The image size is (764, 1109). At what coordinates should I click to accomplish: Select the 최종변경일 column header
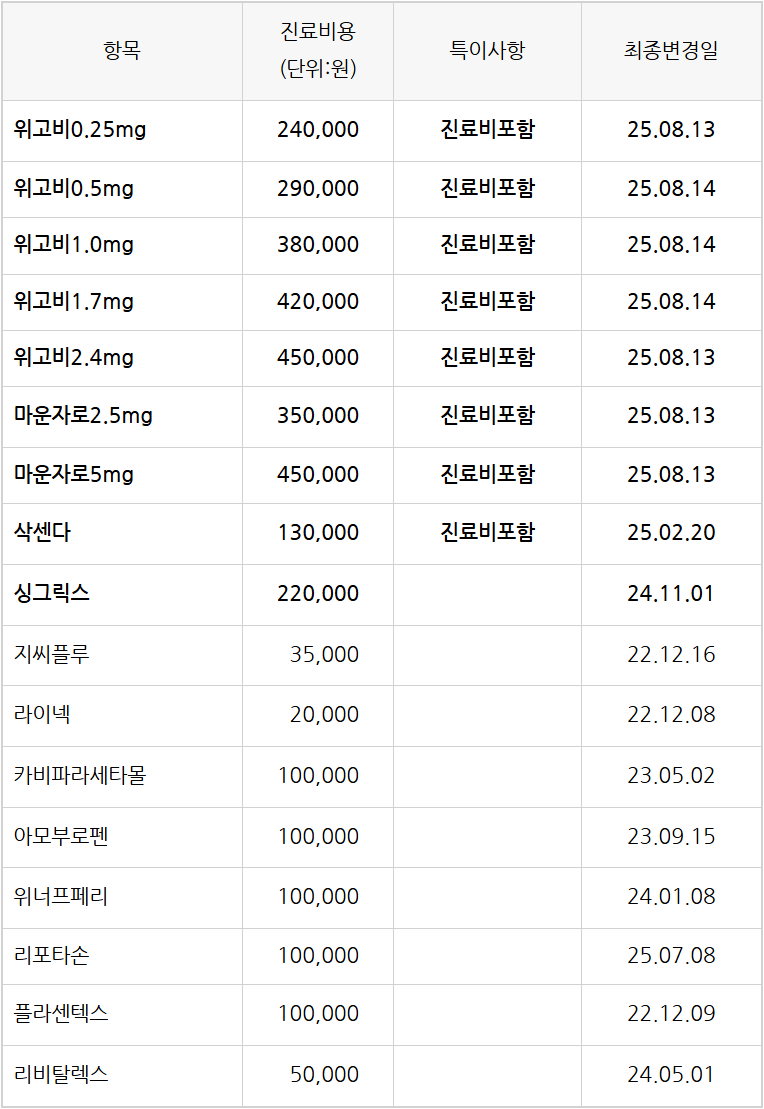pyautogui.click(x=671, y=50)
